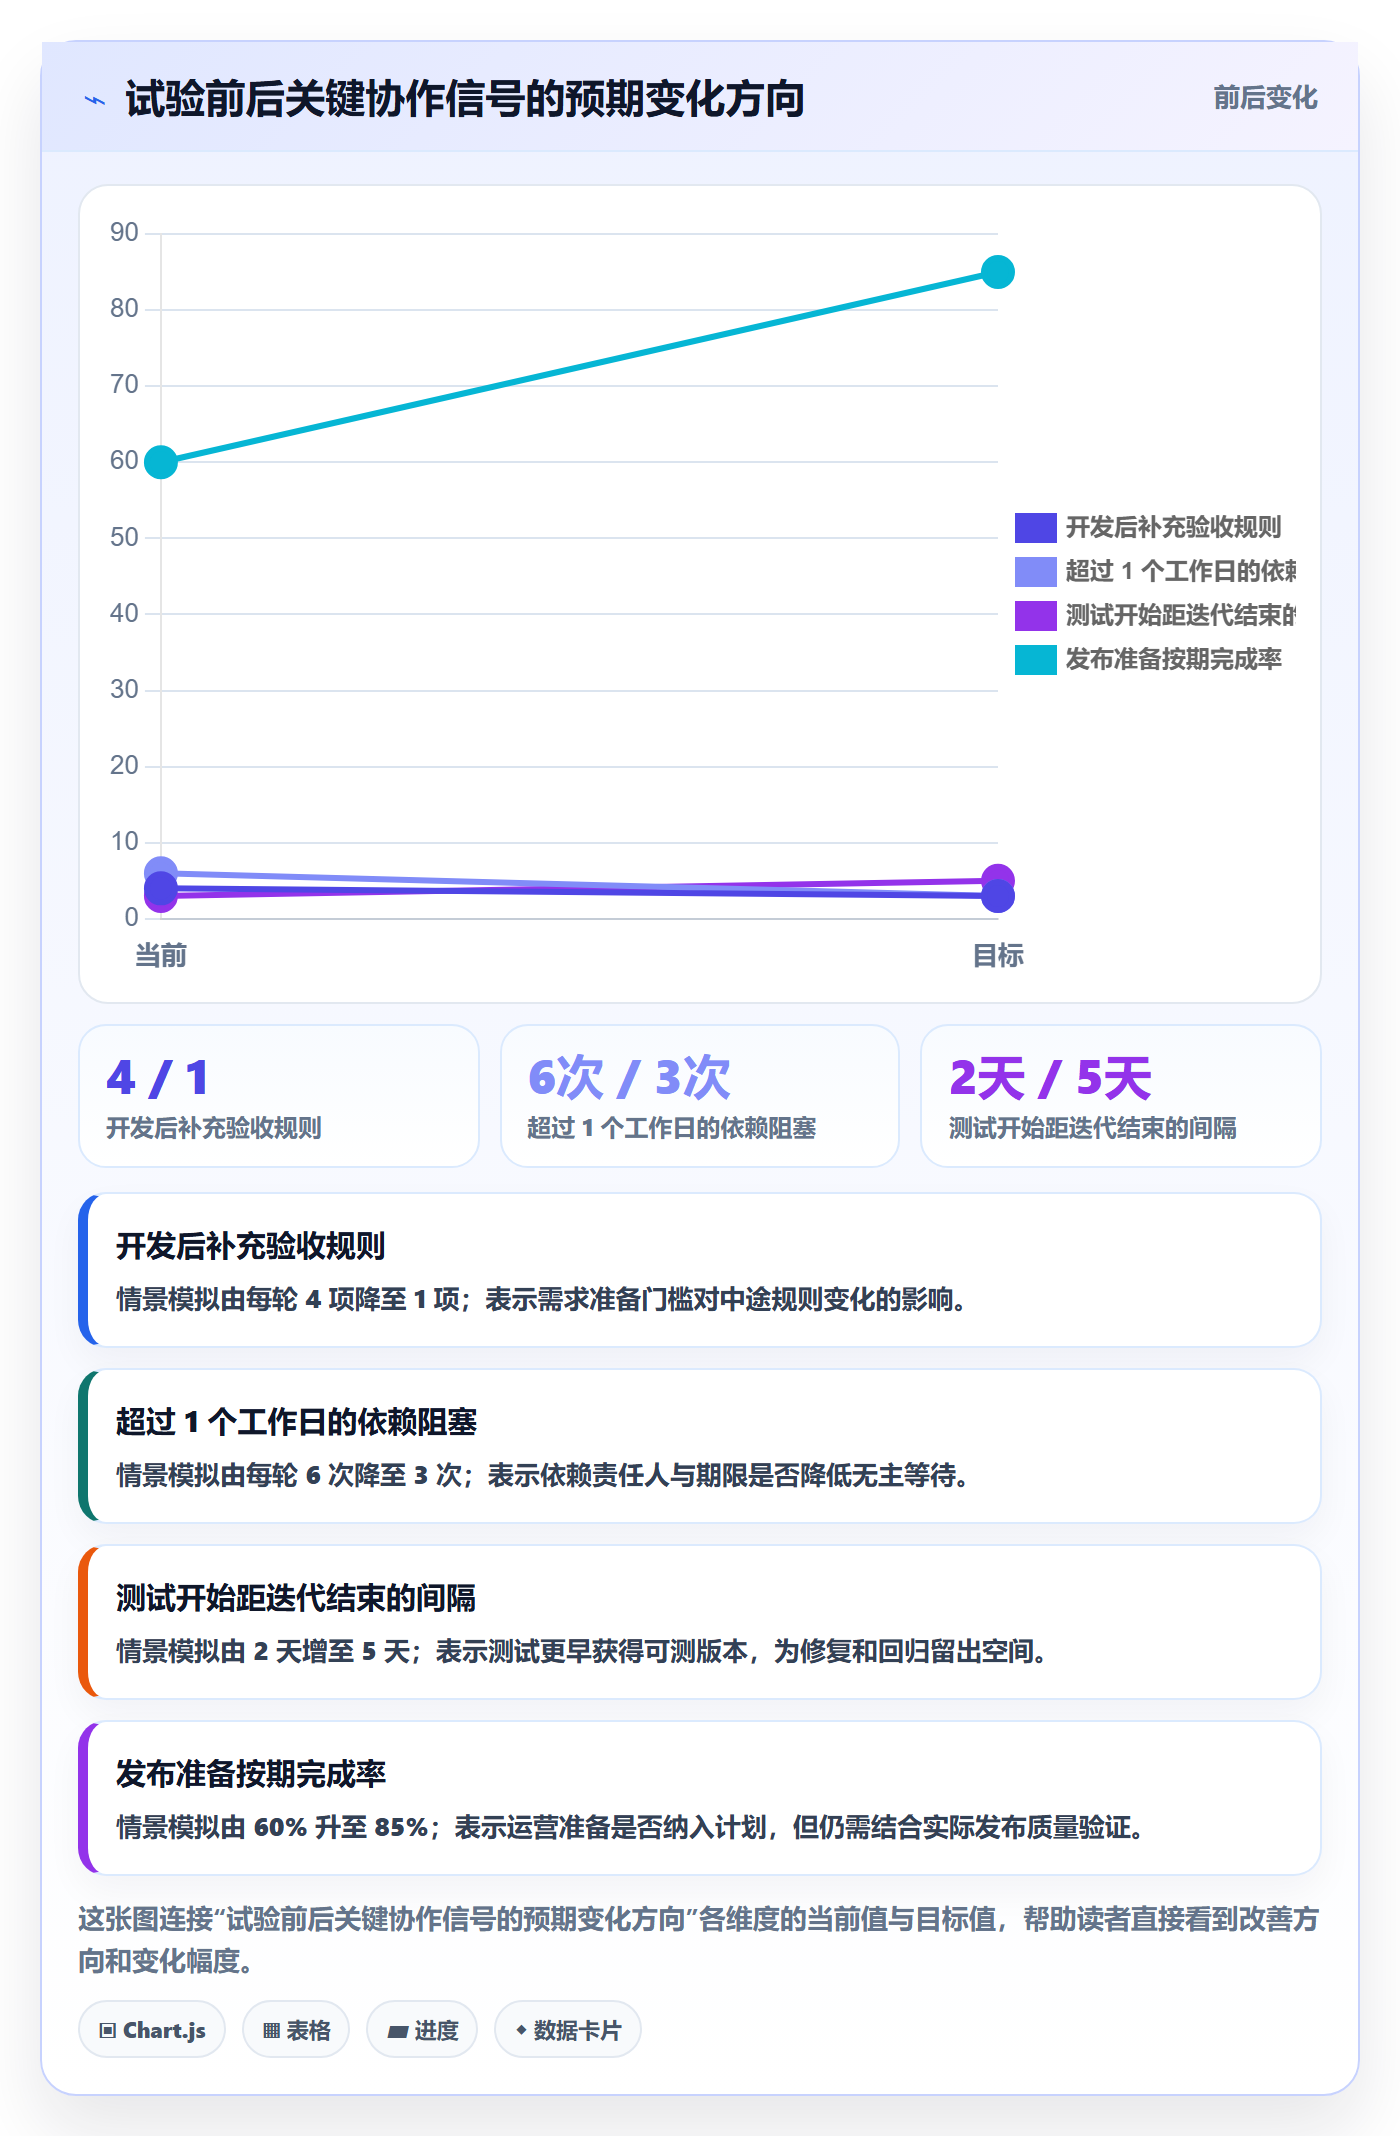
Task: Toggle the 开发后补充验收规则 legend swatch
Action: (1035, 527)
